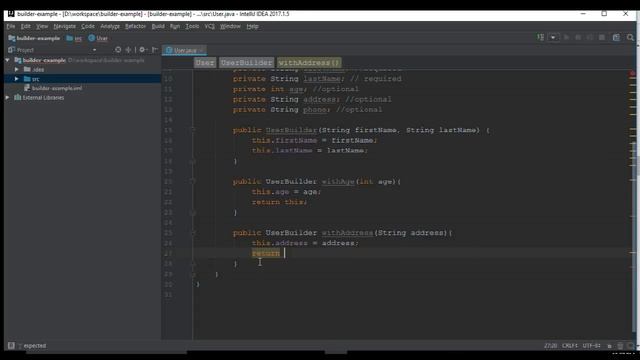Screen dimensions: 640x360
Task: Expand External Libraries node
Action: click(x=7, y=98)
